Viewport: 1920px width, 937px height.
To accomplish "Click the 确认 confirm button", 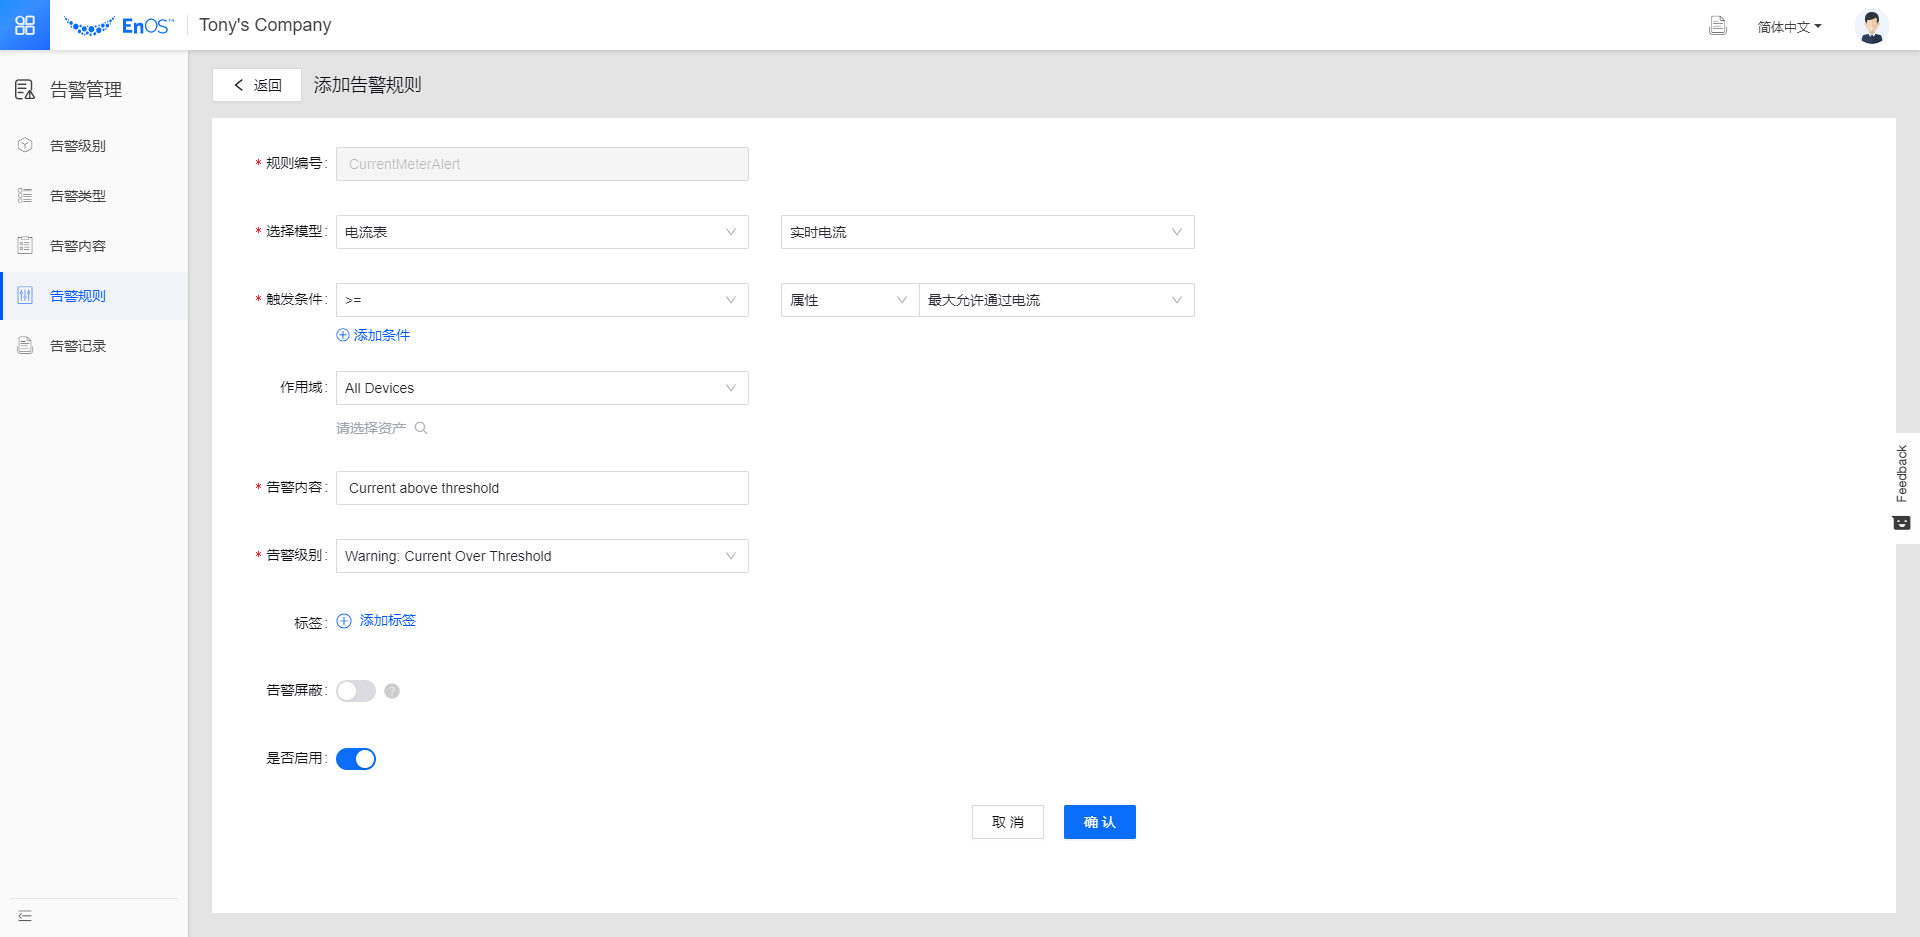I will tap(1099, 822).
